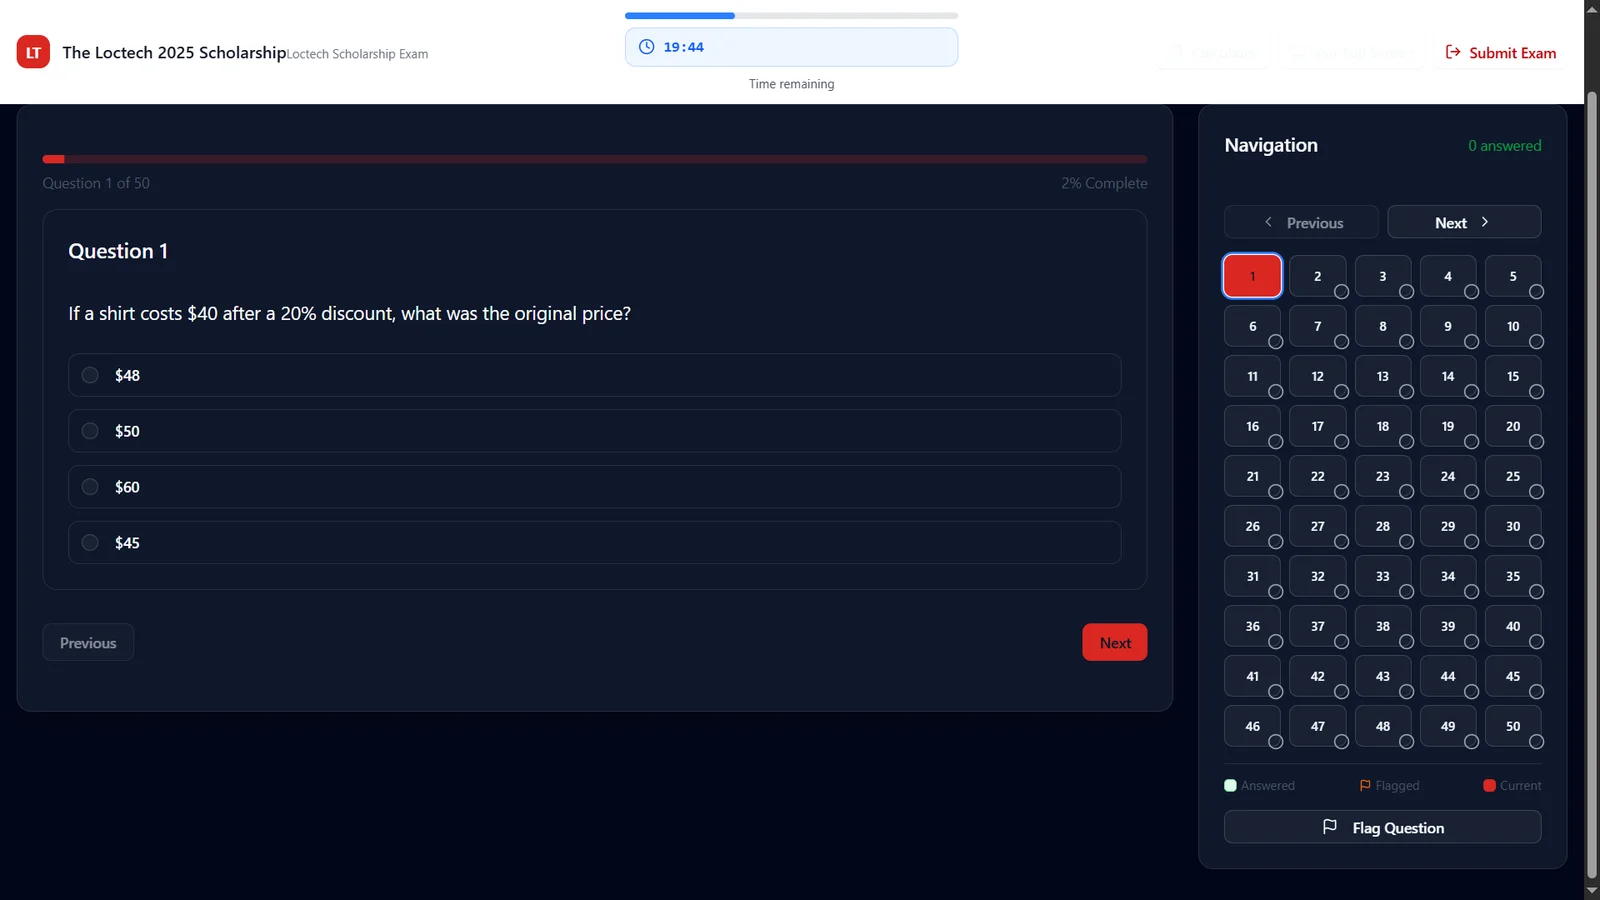Jump to question 6
This screenshot has width=1600, height=900.
coord(1252,326)
